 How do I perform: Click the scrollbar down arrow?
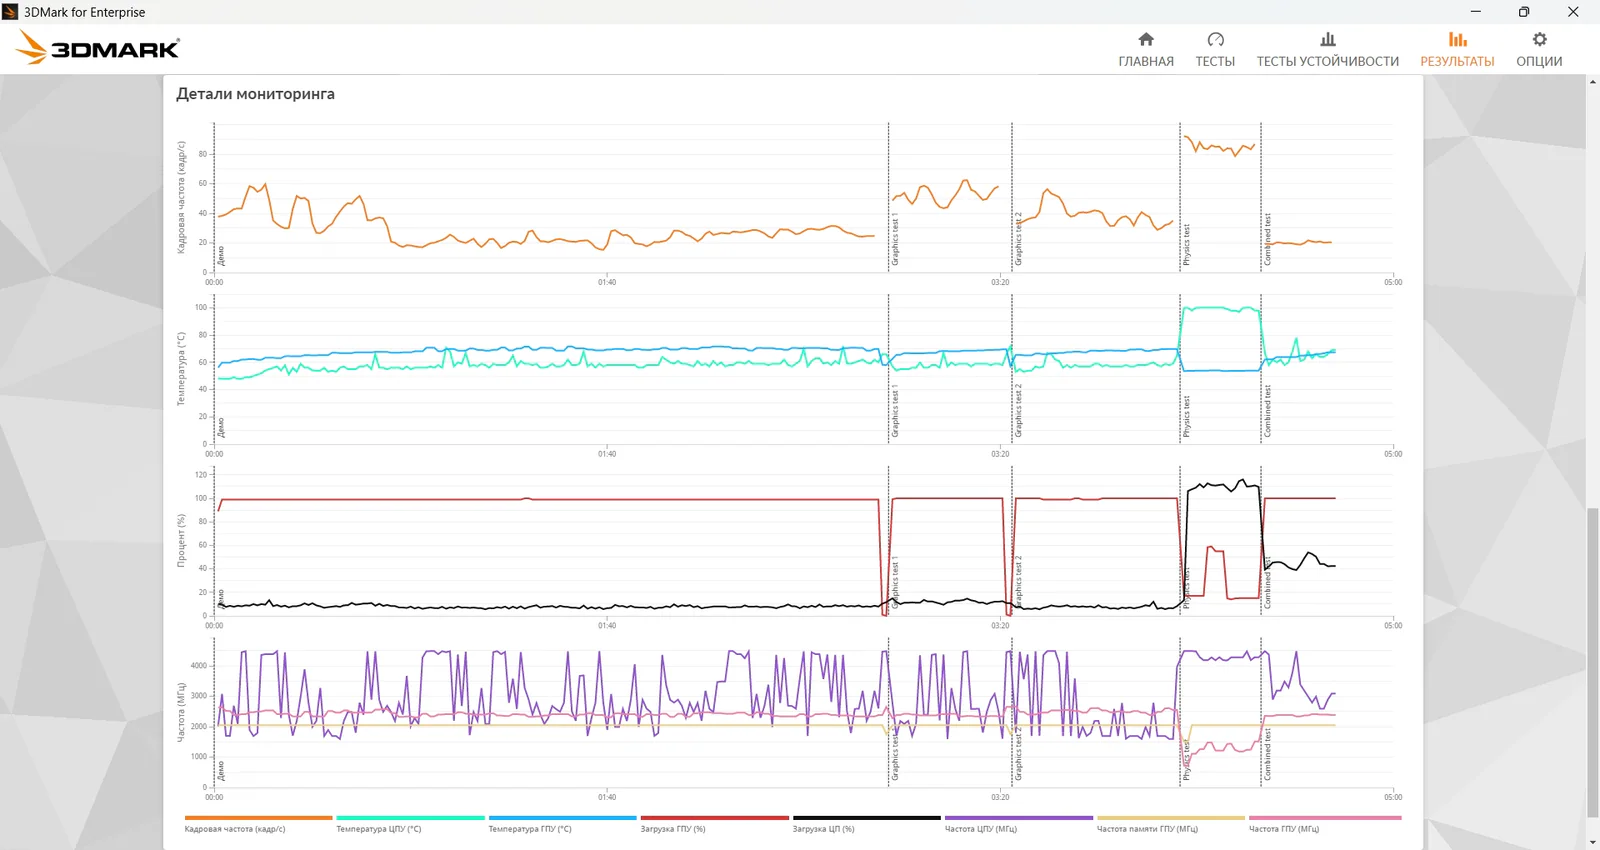tap(1592, 842)
